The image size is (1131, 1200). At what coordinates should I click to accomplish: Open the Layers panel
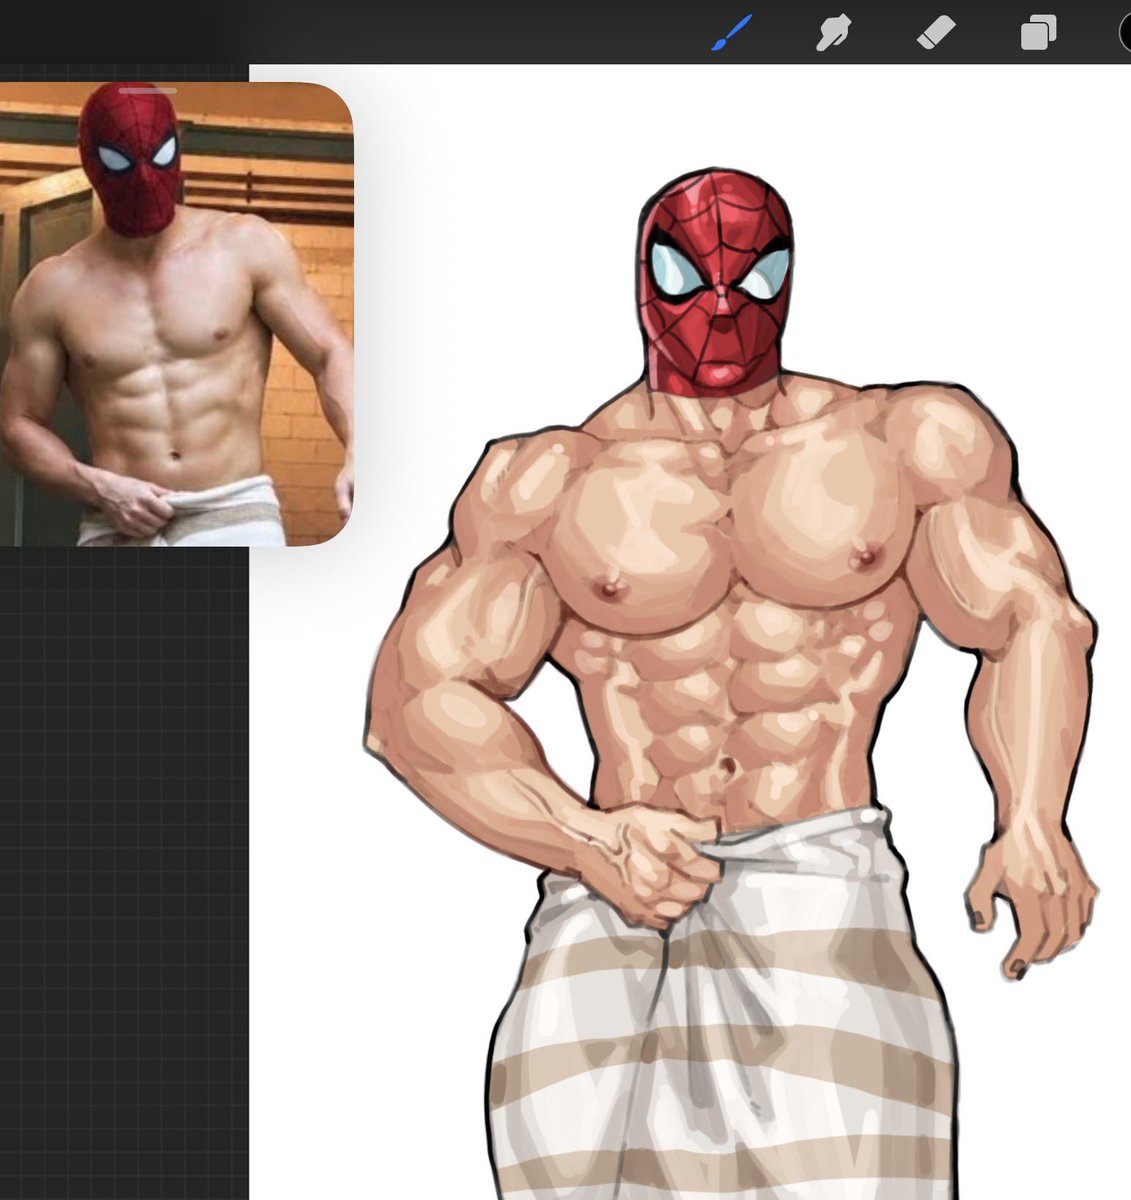point(1039,33)
